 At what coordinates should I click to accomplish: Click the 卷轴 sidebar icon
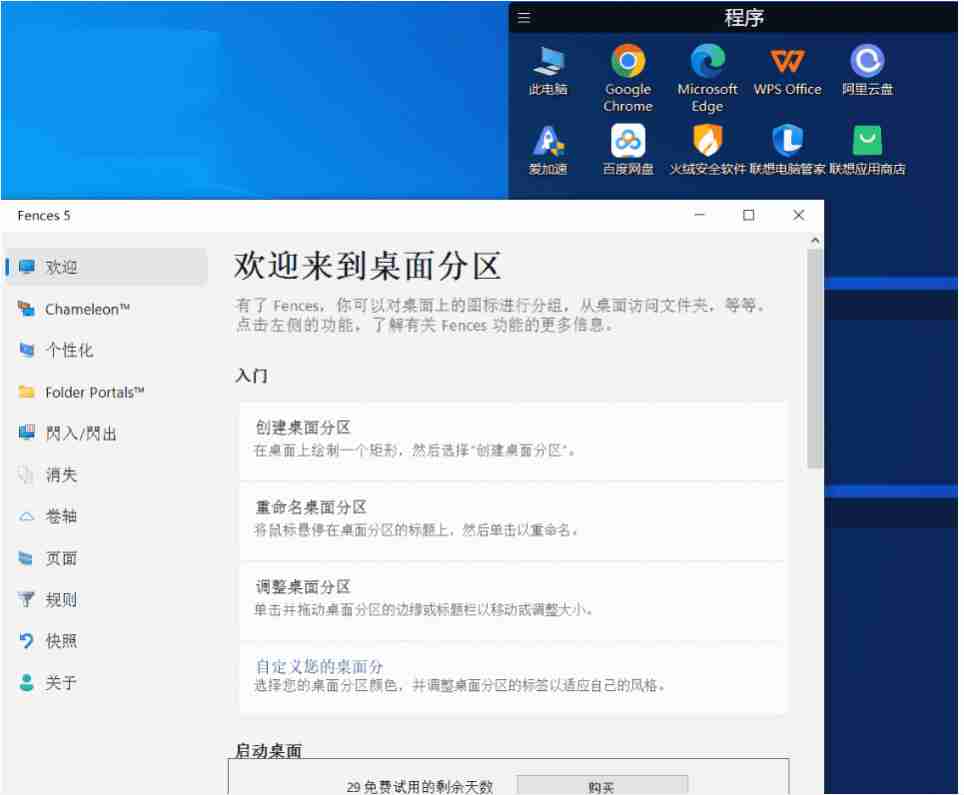(x=26, y=516)
